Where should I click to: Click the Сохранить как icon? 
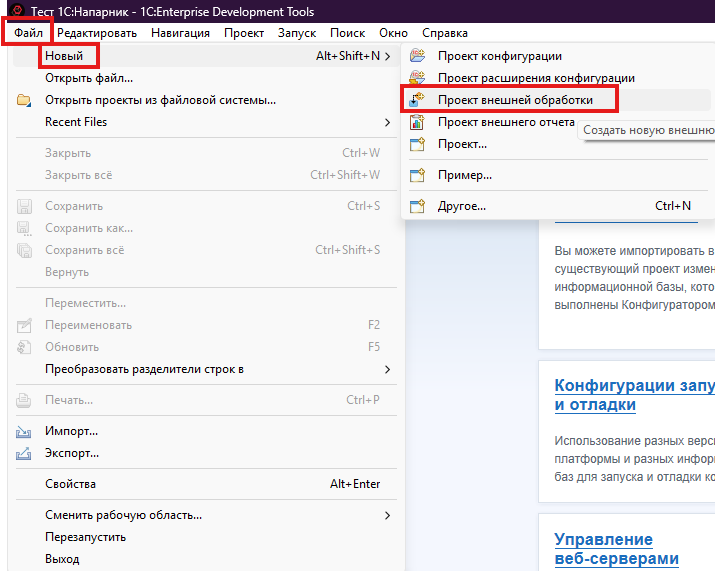[24, 228]
